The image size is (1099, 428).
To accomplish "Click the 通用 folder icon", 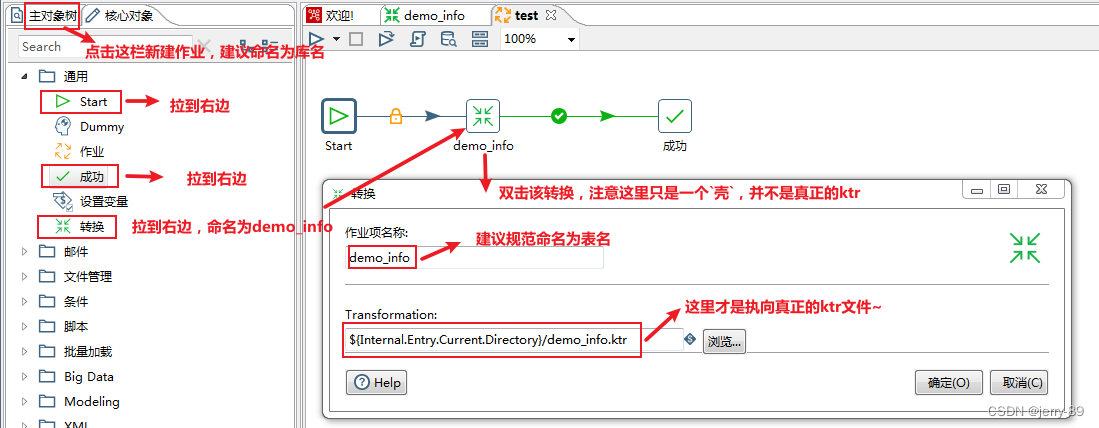I will click(46, 76).
